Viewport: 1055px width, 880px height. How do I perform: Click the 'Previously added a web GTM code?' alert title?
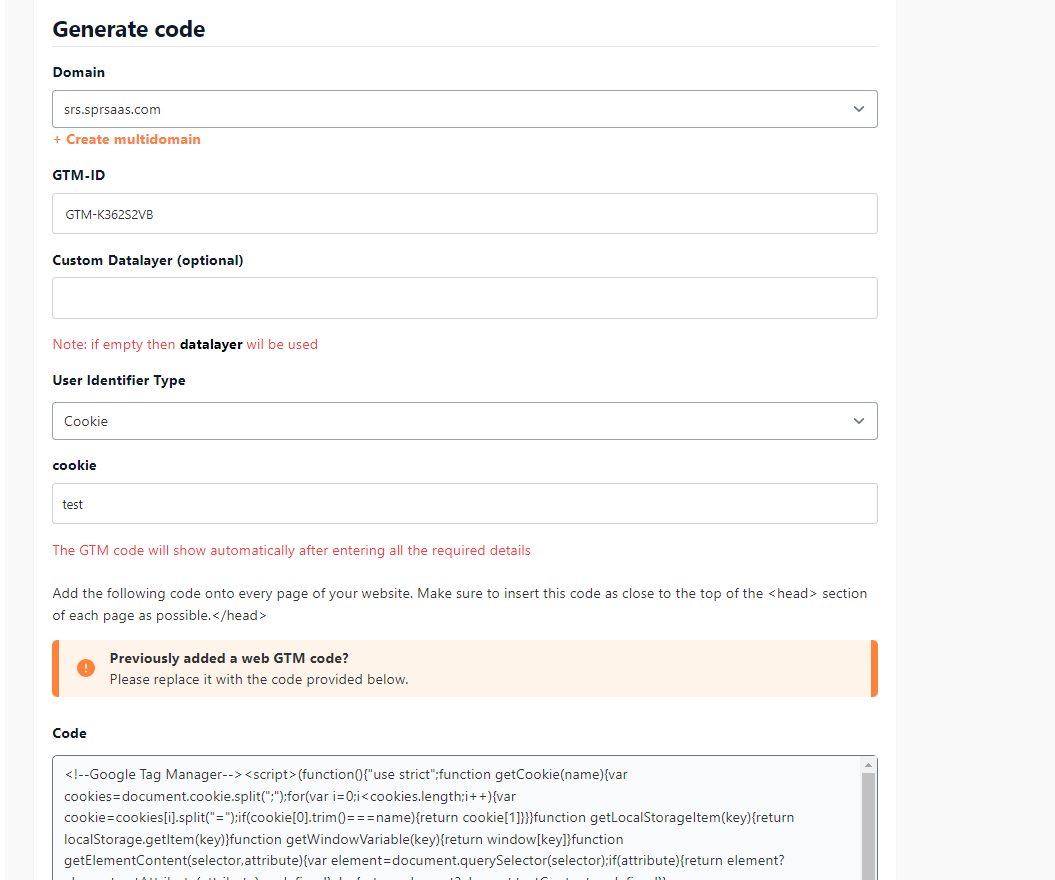(229, 658)
